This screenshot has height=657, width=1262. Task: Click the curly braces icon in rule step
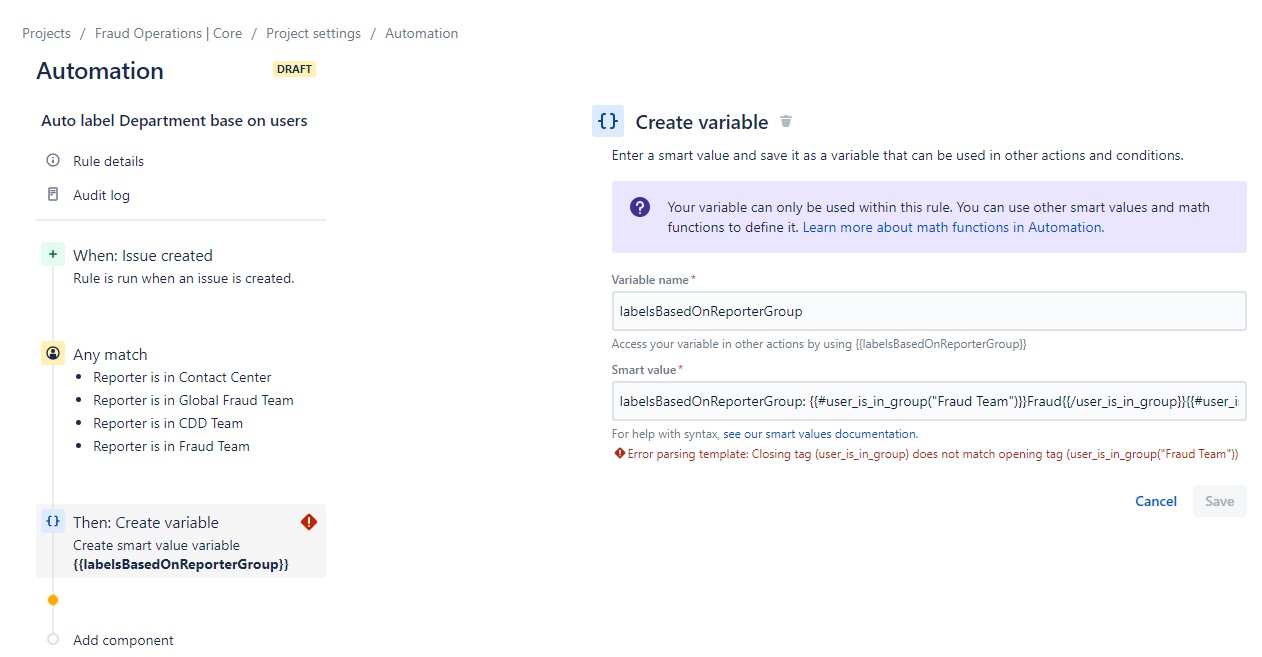53,521
